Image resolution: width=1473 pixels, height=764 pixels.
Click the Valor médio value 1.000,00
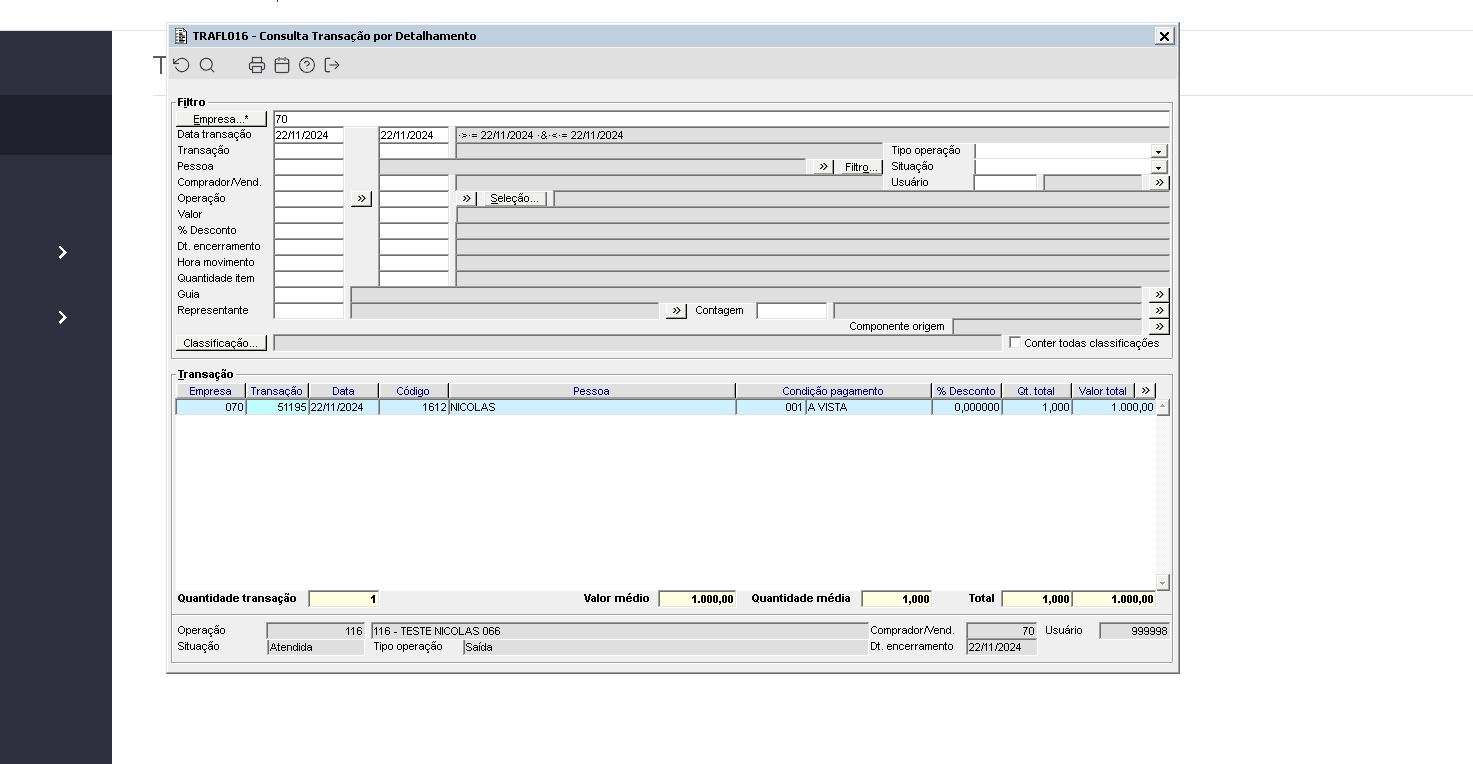698,599
